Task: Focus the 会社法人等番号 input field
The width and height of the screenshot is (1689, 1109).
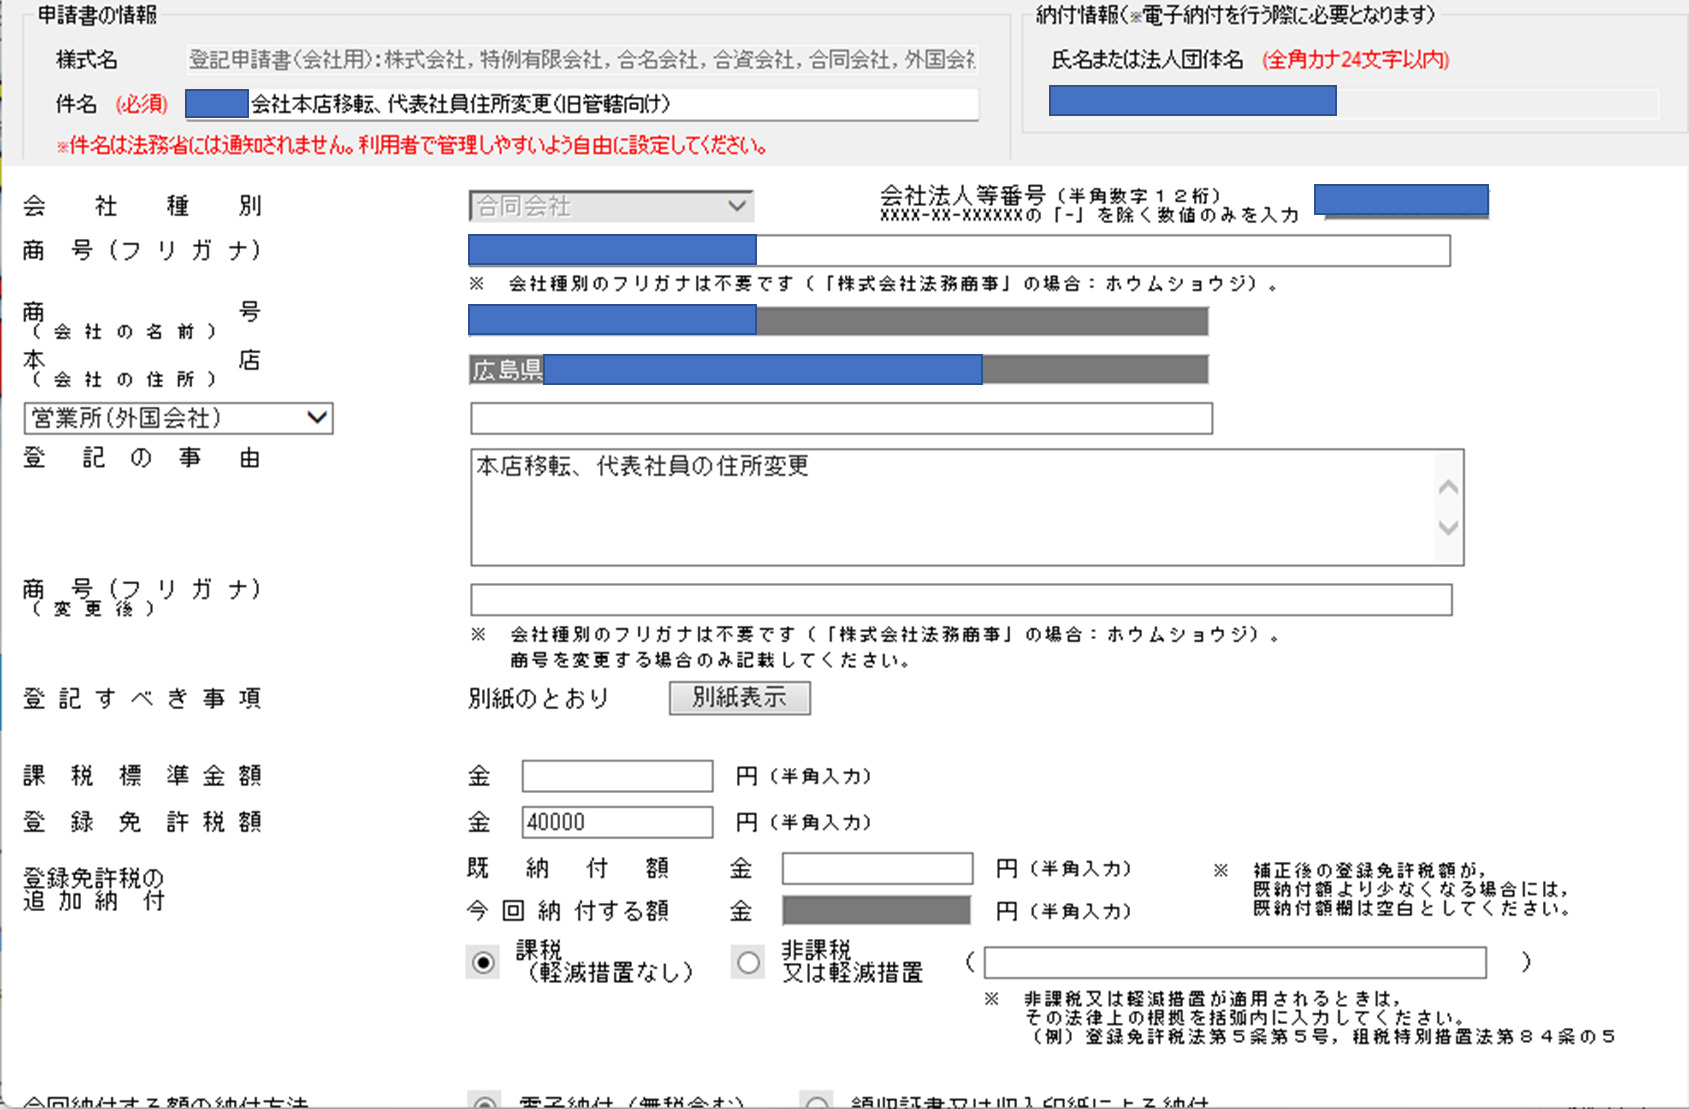Action: coord(1401,201)
